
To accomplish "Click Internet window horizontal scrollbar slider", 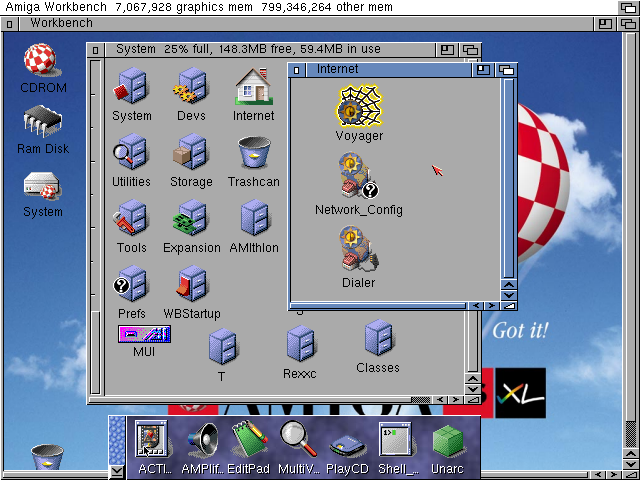I will (x=378, y=306).
